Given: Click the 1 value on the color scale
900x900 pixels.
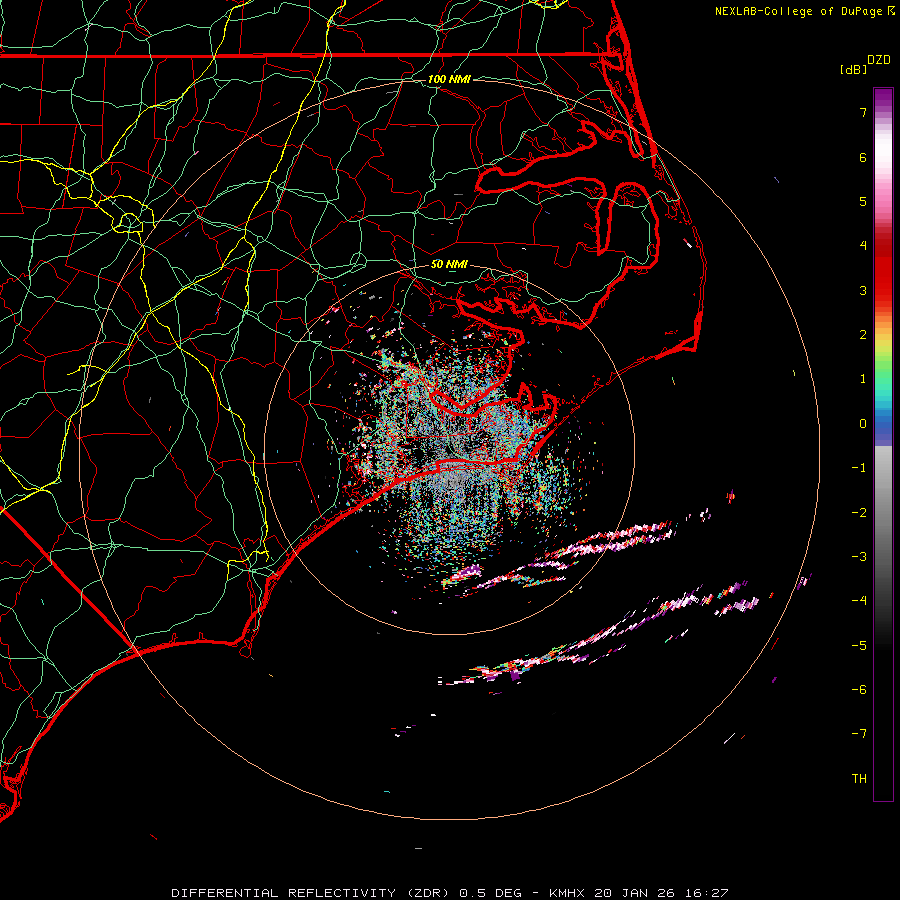Looking at the screenshot, I should click(x=863, y=379).
